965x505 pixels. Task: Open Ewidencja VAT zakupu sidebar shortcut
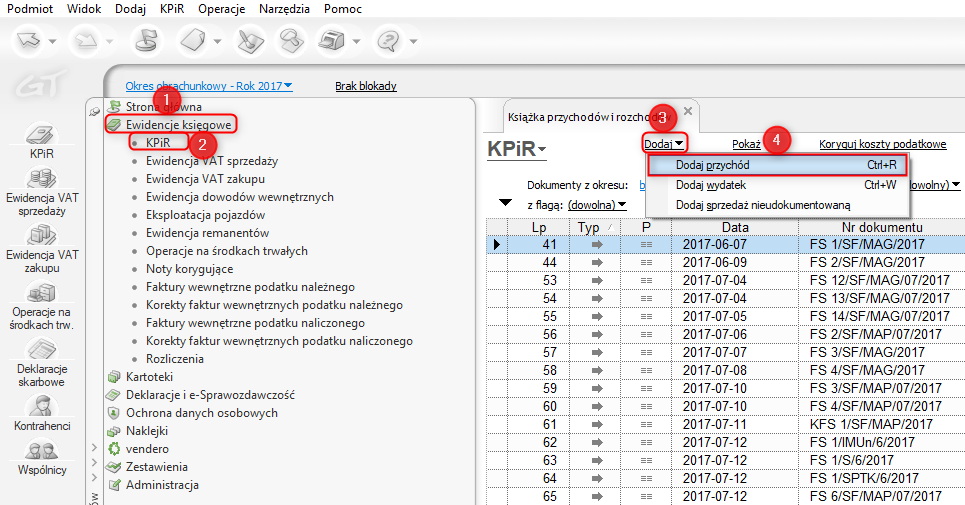point(42,249)
